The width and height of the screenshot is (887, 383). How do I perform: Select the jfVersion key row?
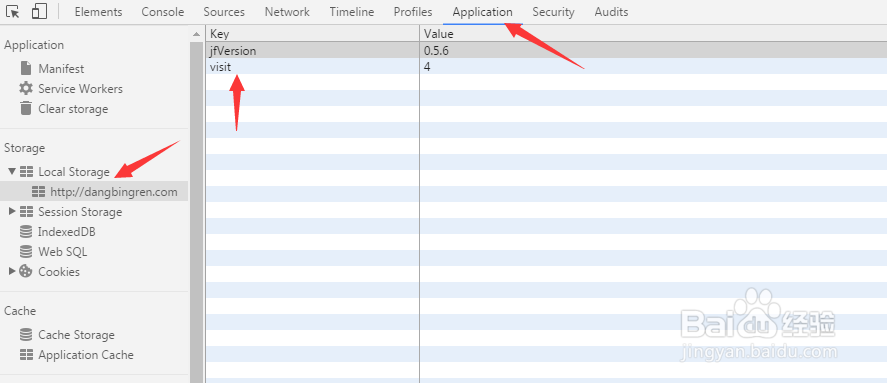pos(546,51)
